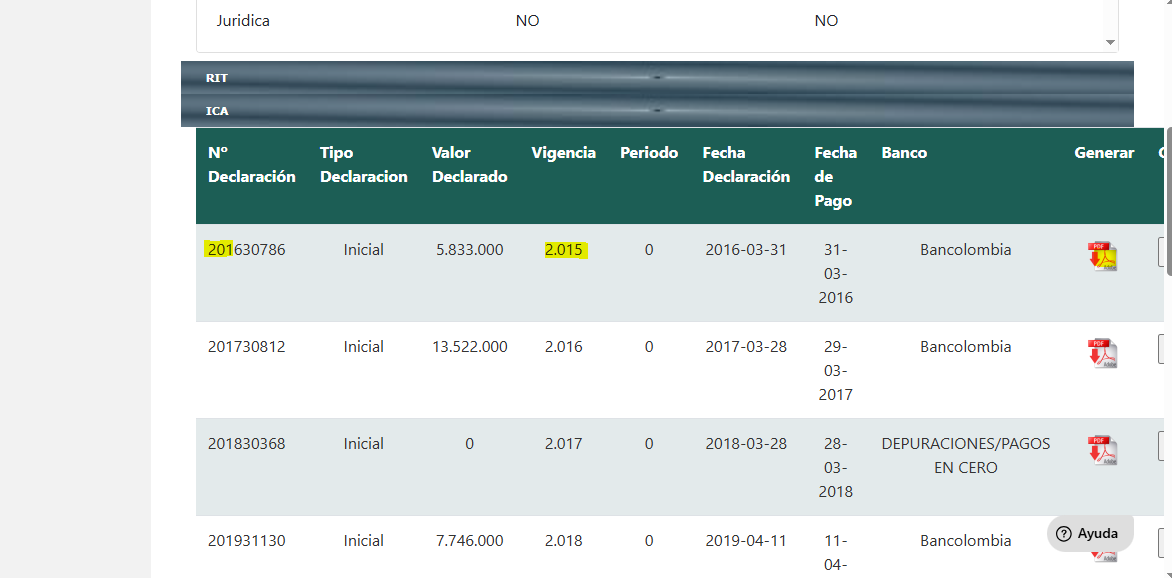Click declaration date 2017-03-28
Screen dimensions: 1172x578
pos(746,347)
